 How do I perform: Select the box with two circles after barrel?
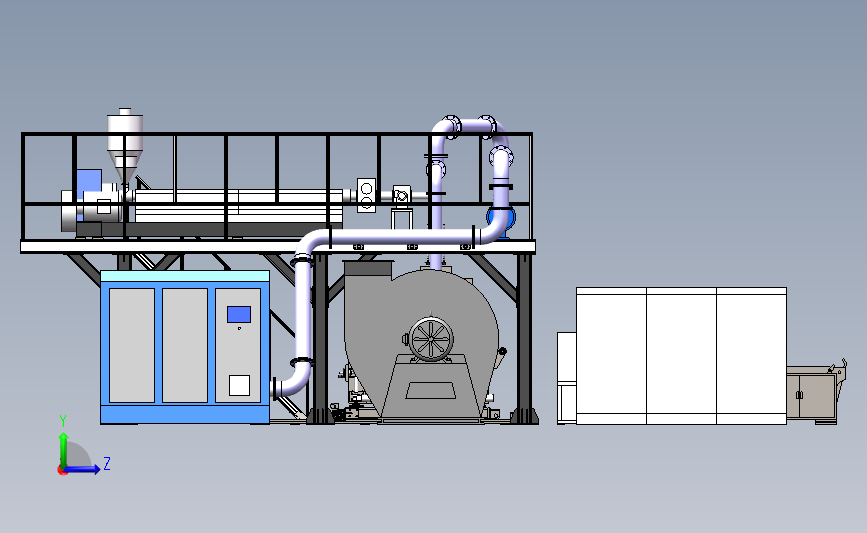tap(366, 195)
